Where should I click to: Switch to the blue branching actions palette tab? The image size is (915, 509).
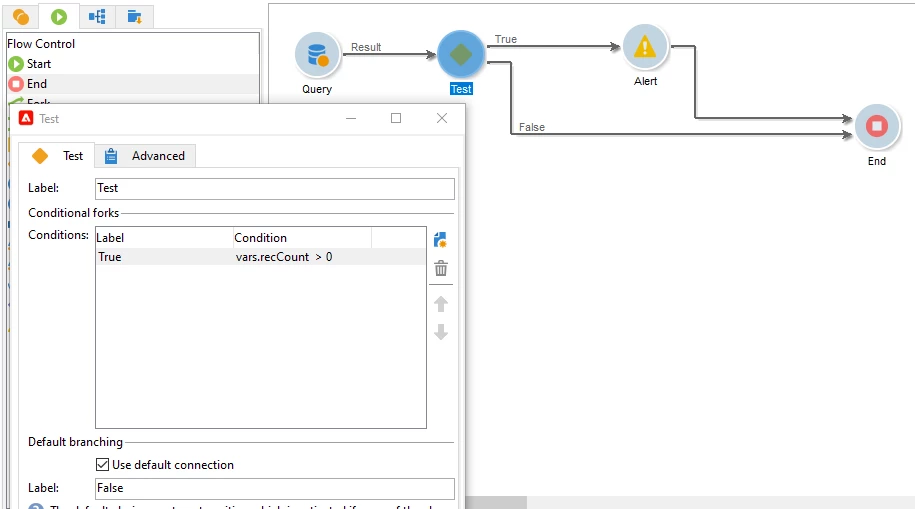97,17
